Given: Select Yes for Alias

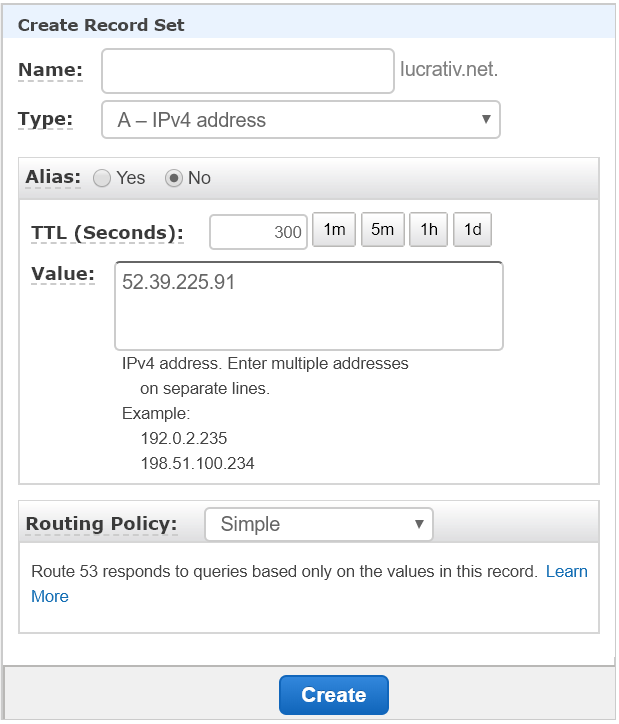Looking at the screenshot, I should [x=102, y=178].
